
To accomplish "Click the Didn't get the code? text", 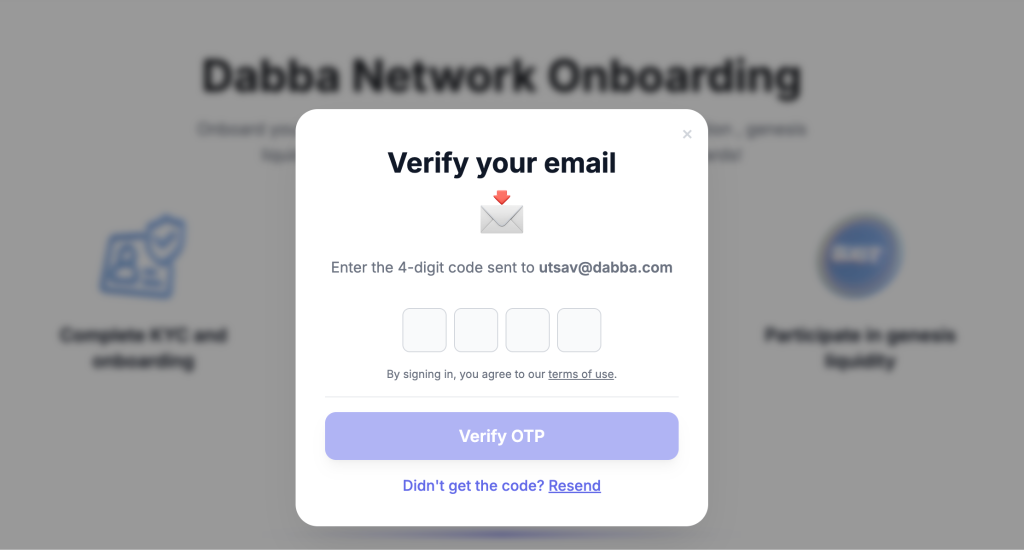I will point(473,485).
